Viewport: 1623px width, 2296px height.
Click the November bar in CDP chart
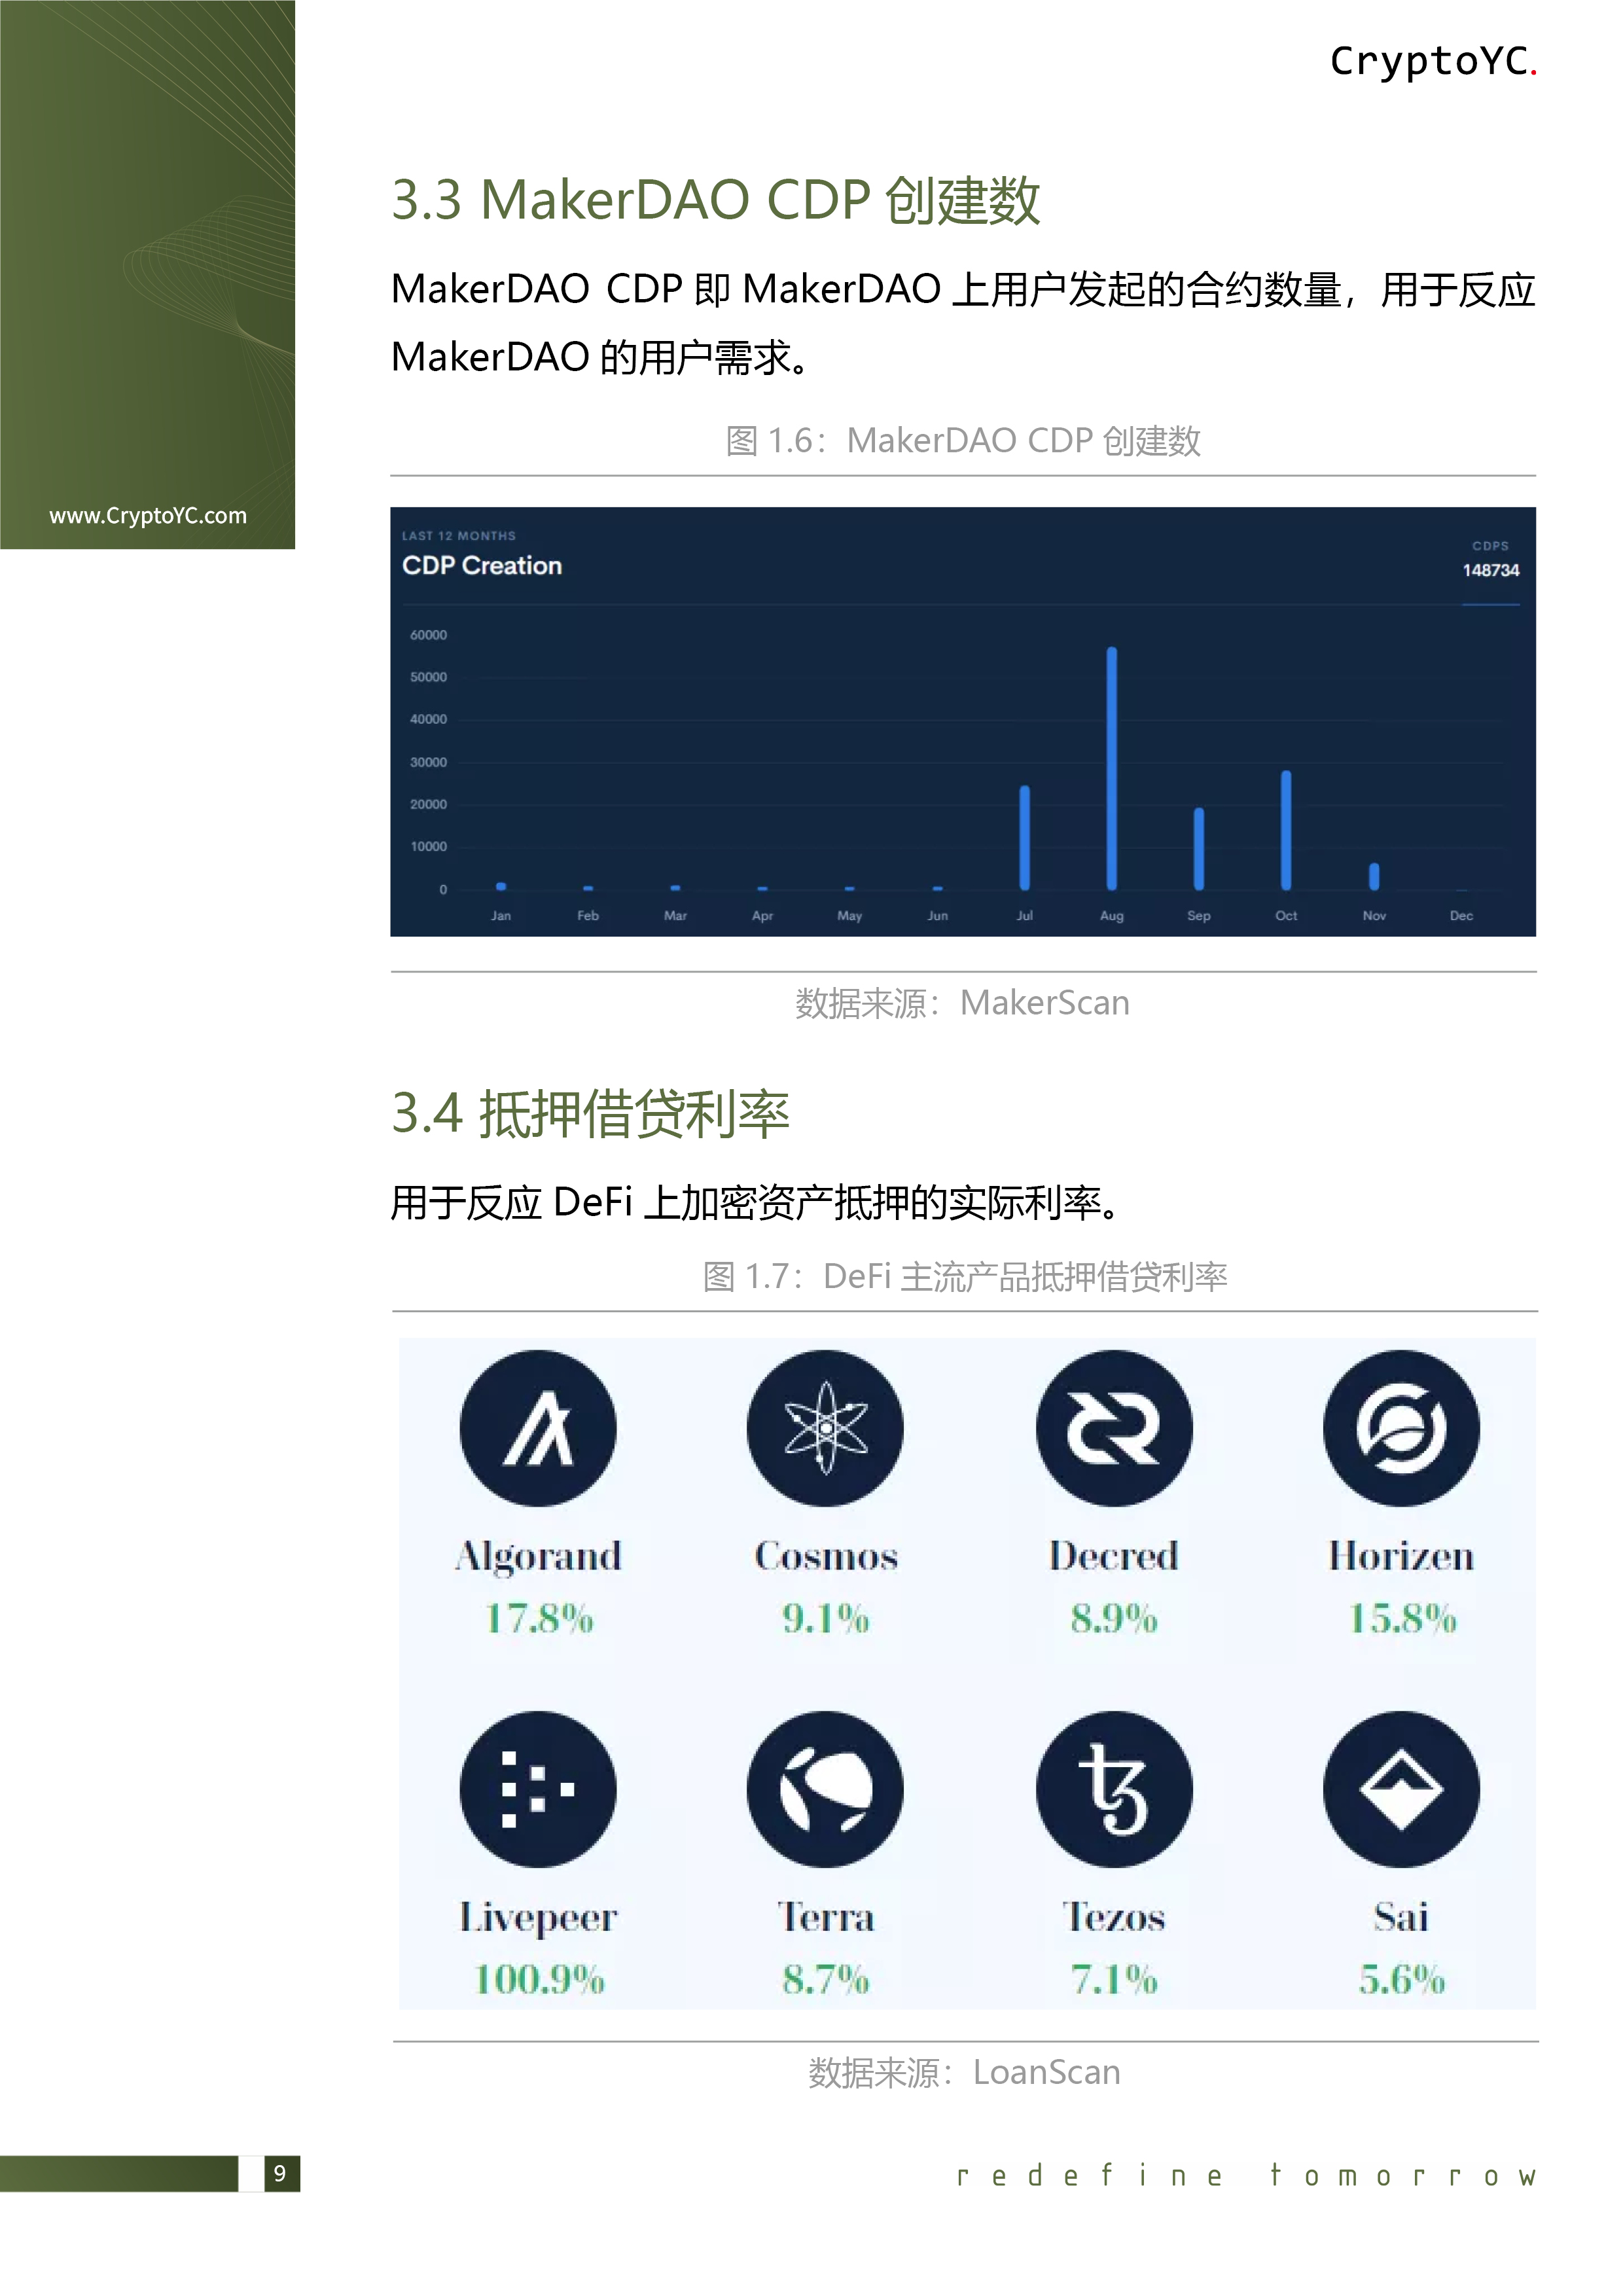[1374, 876]
